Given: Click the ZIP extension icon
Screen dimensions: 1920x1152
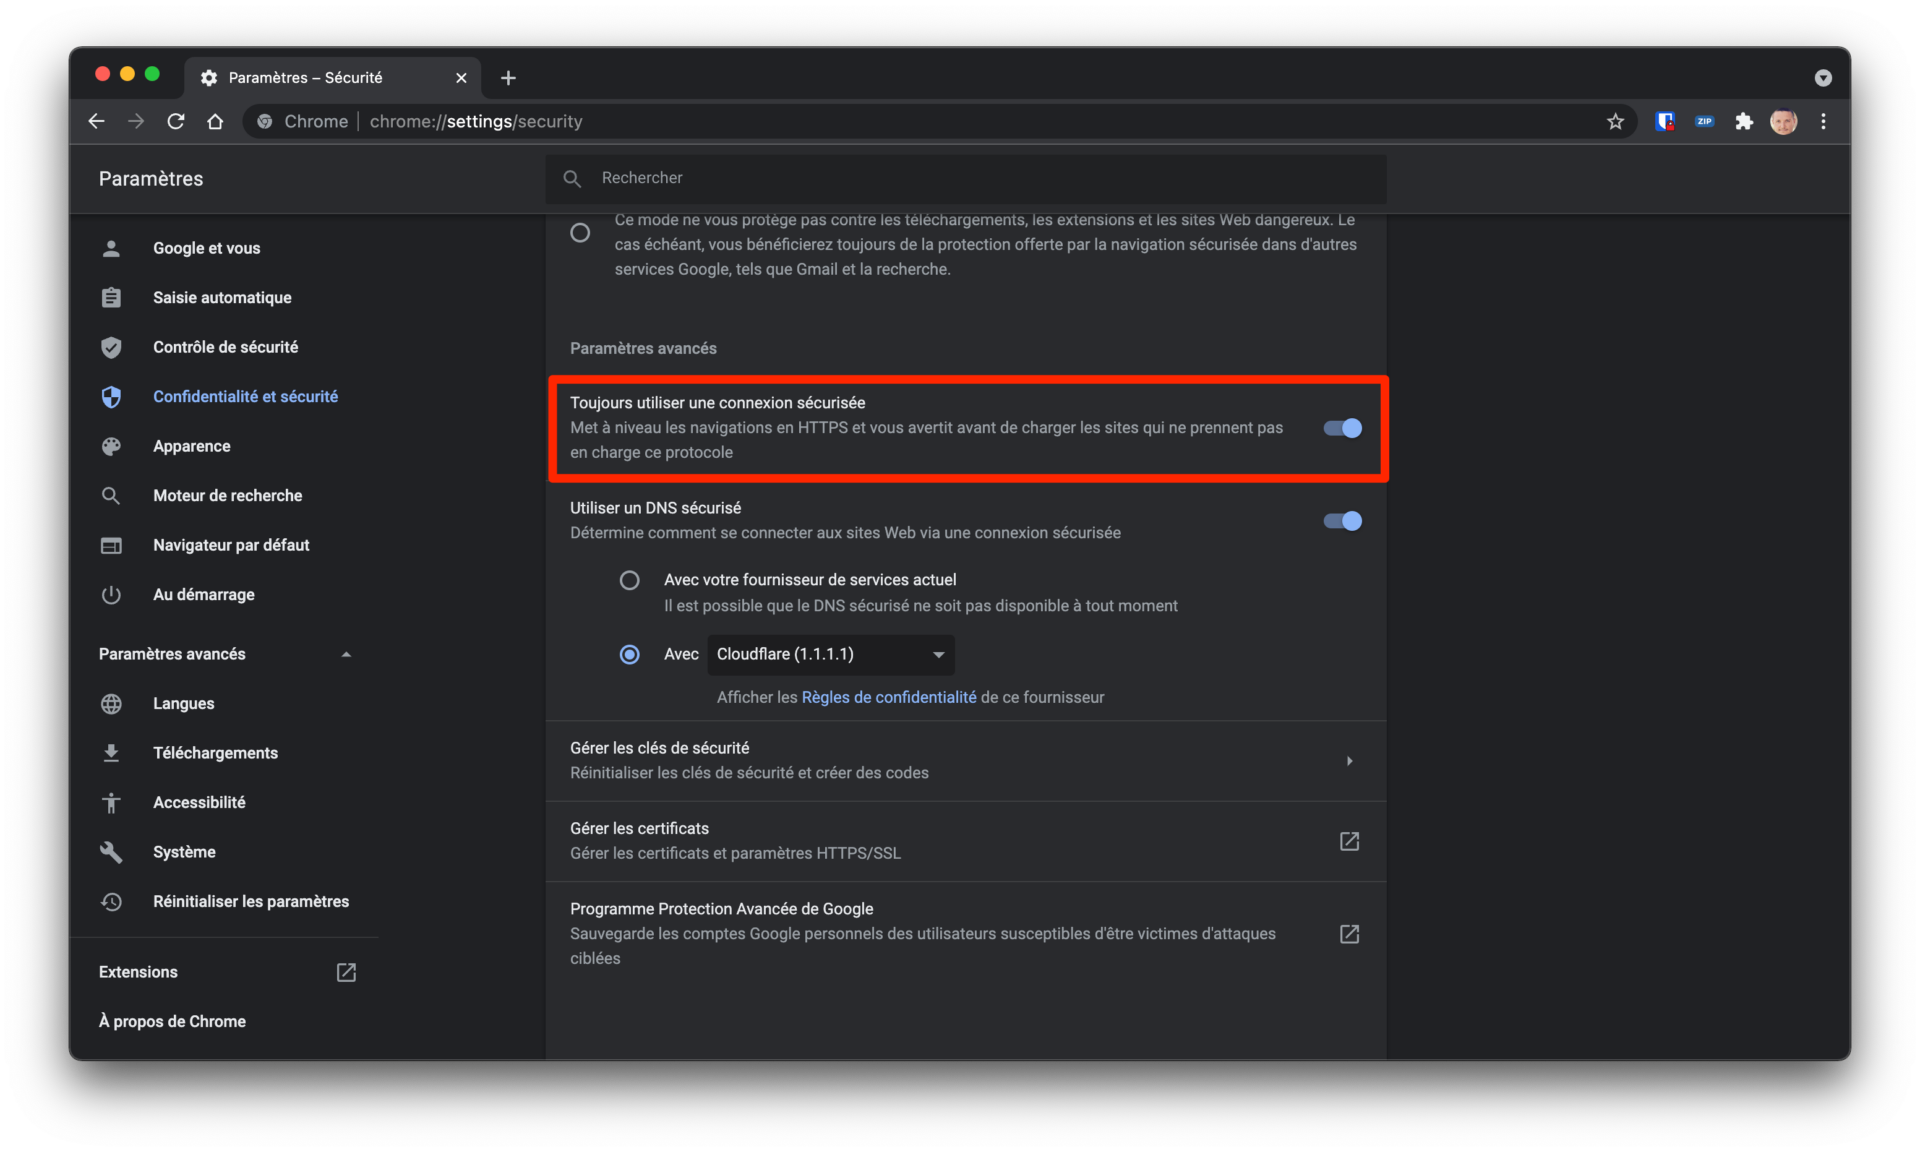Looking at the screenshot, I should point(1704,121).
